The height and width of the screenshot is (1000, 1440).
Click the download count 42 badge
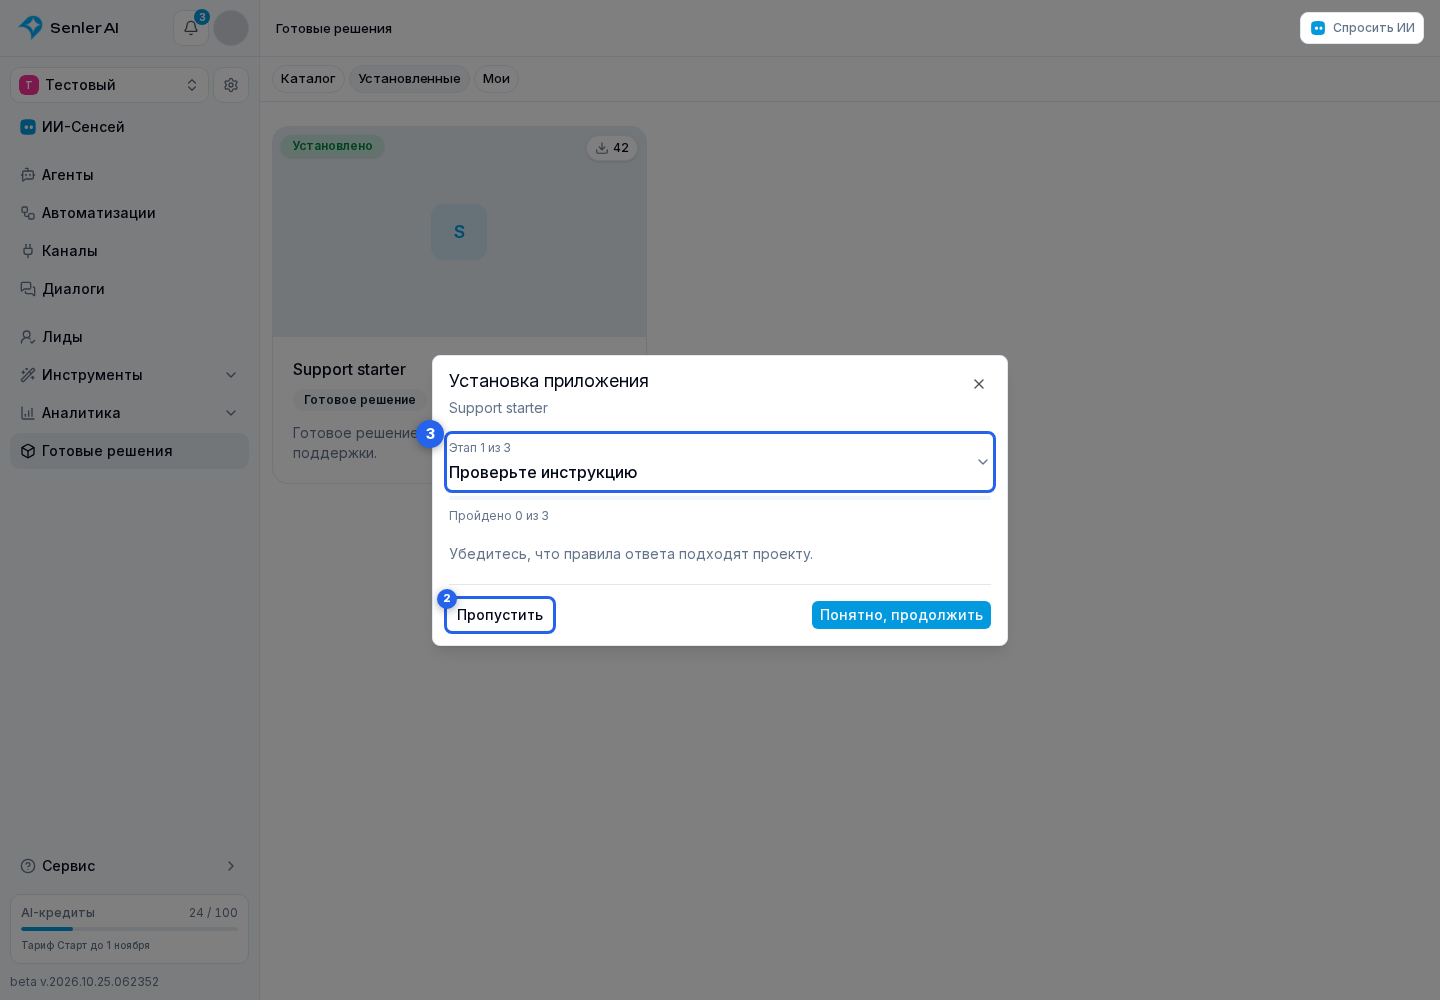[612, 148]
